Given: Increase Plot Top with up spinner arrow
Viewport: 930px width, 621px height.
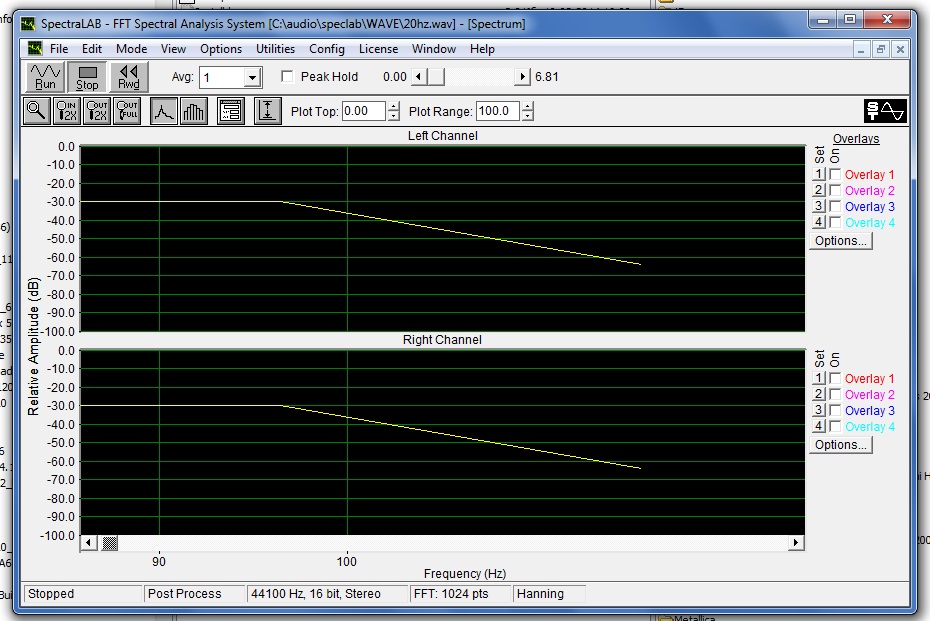Looking at the screenshot, I should (394, 107).
